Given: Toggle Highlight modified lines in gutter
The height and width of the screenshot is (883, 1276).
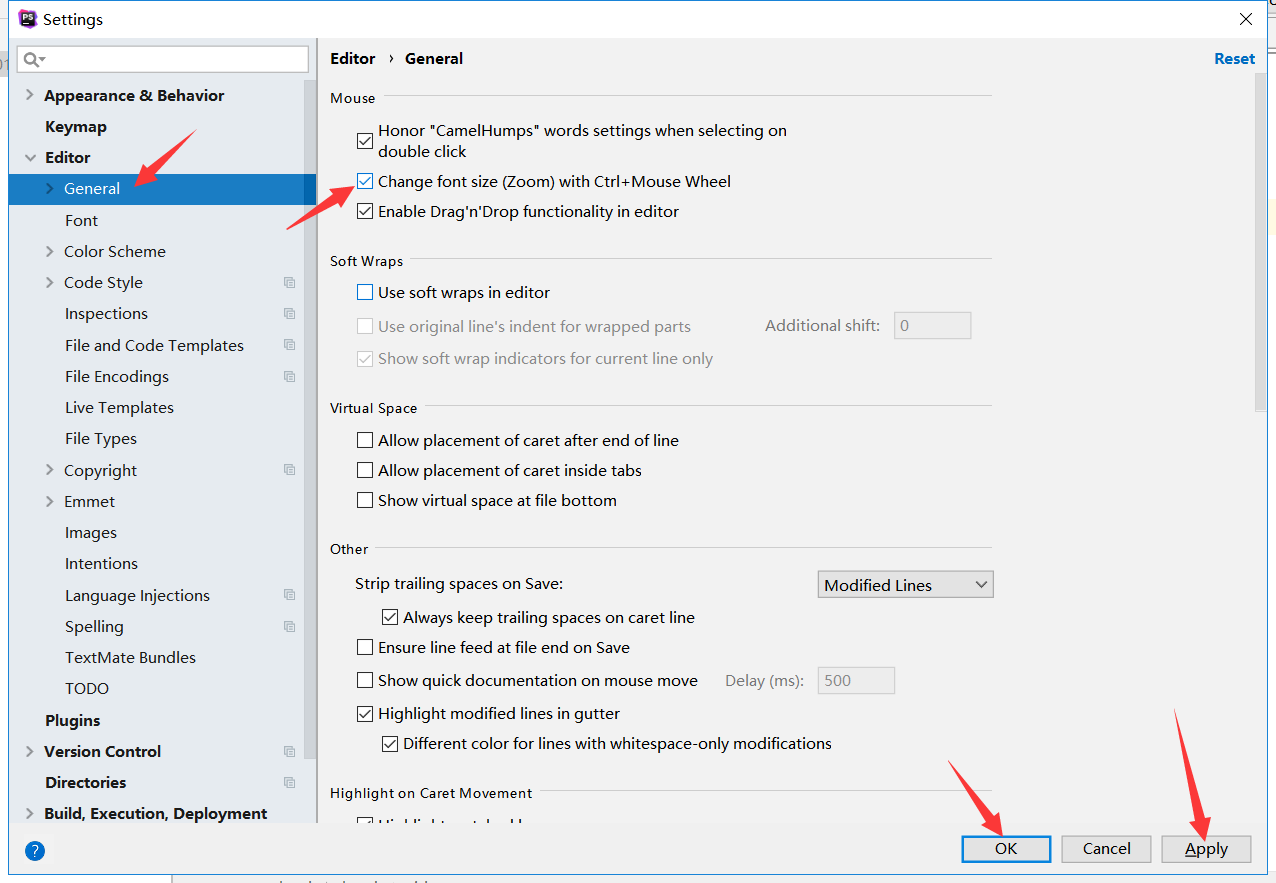Looking at the screenshot, I should click(x=365, y=714).
